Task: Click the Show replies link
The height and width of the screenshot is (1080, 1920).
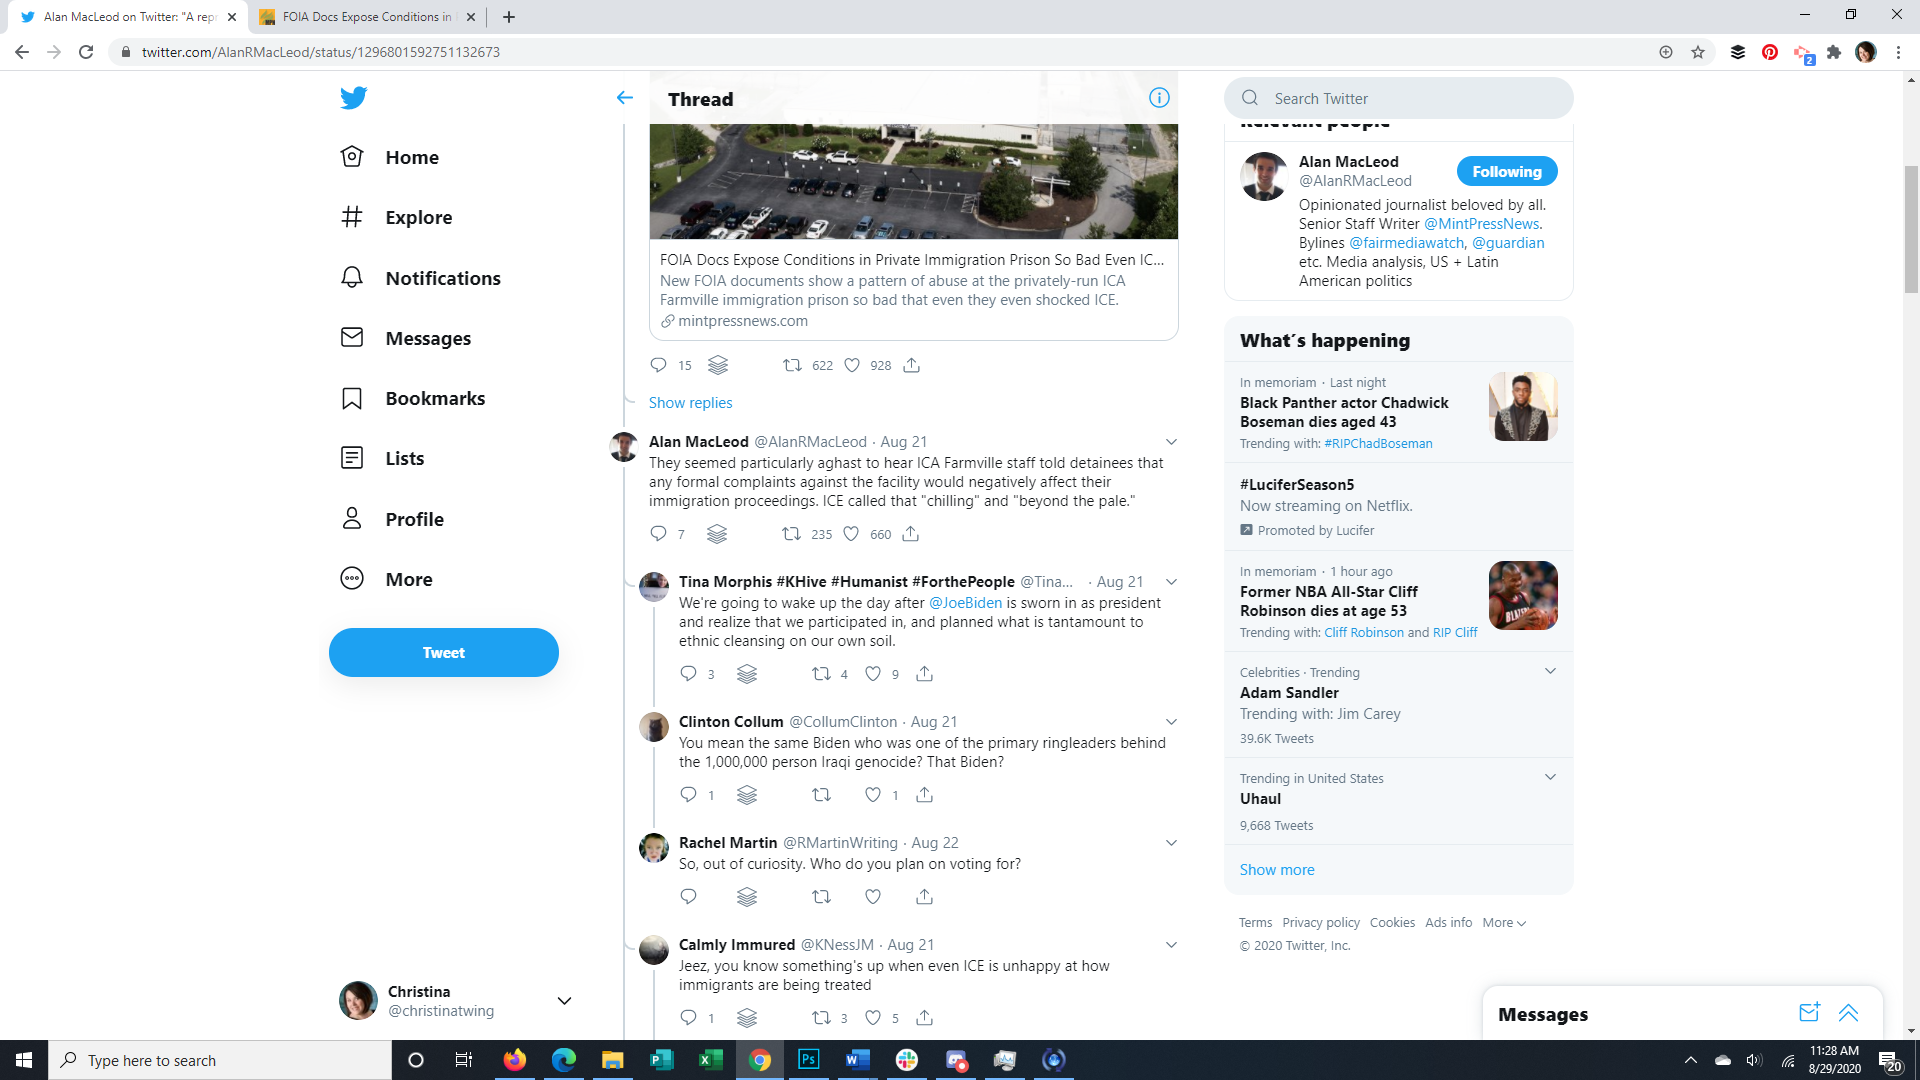Action: (690, 403)
